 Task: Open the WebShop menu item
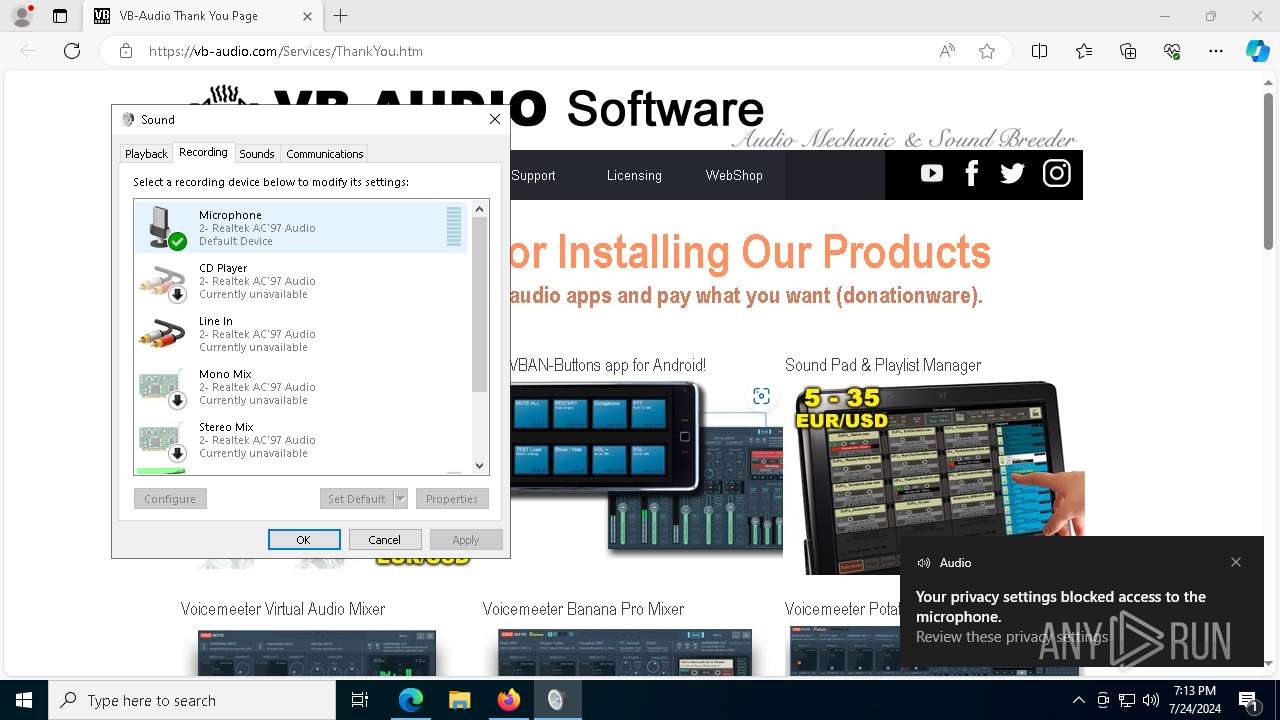pos(734,175)
